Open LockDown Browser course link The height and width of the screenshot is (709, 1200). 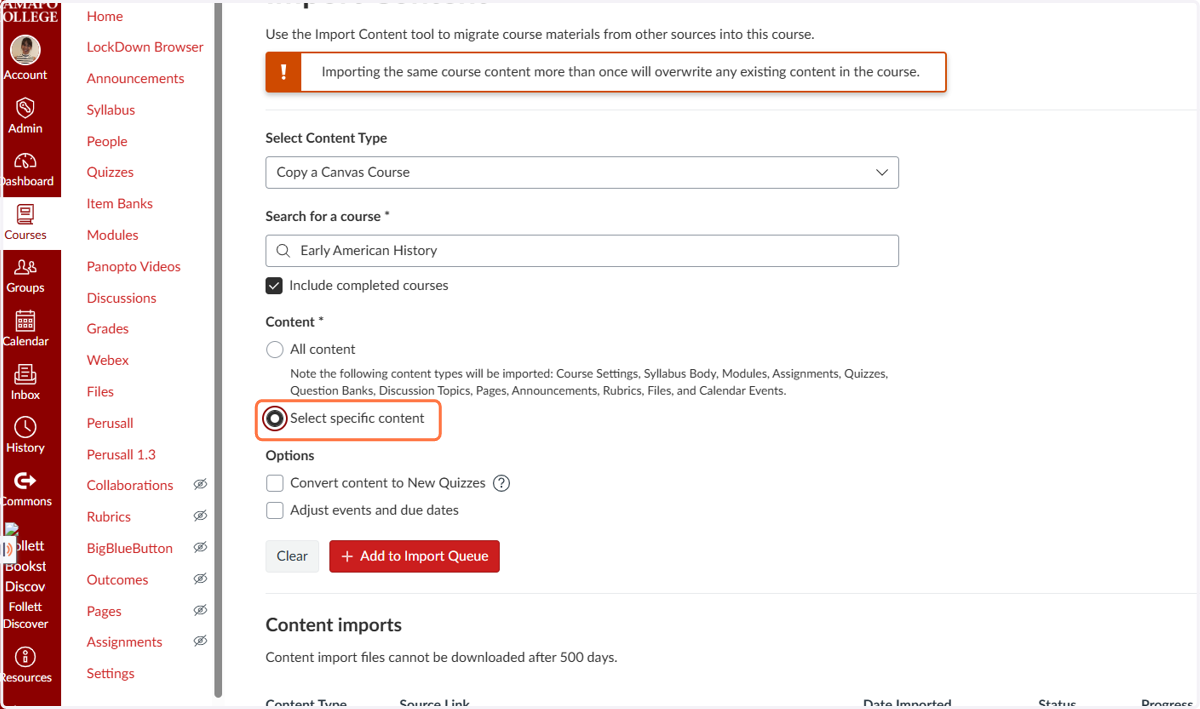tap(145, 47)
